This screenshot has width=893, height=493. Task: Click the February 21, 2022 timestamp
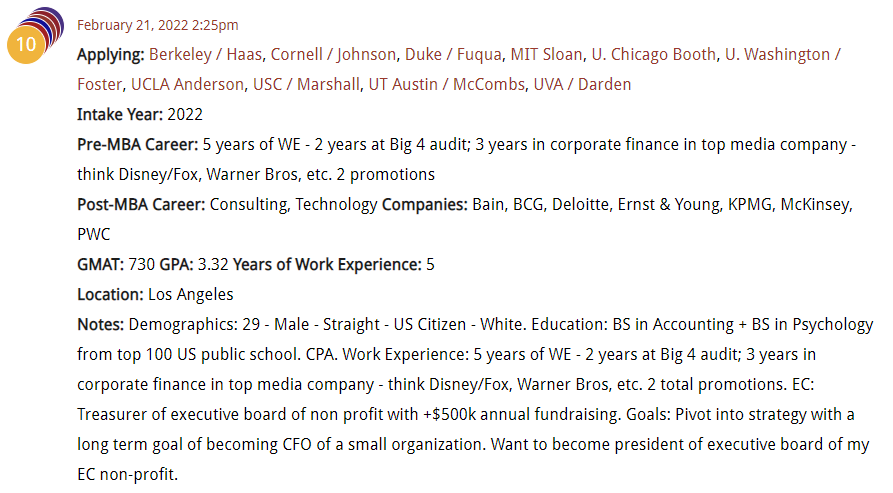pyautogui.click(x=158, y=25)
